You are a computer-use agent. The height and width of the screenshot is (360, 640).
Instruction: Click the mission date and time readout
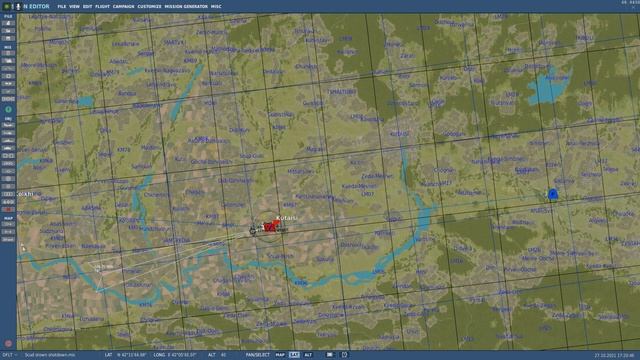pos(614,356)
